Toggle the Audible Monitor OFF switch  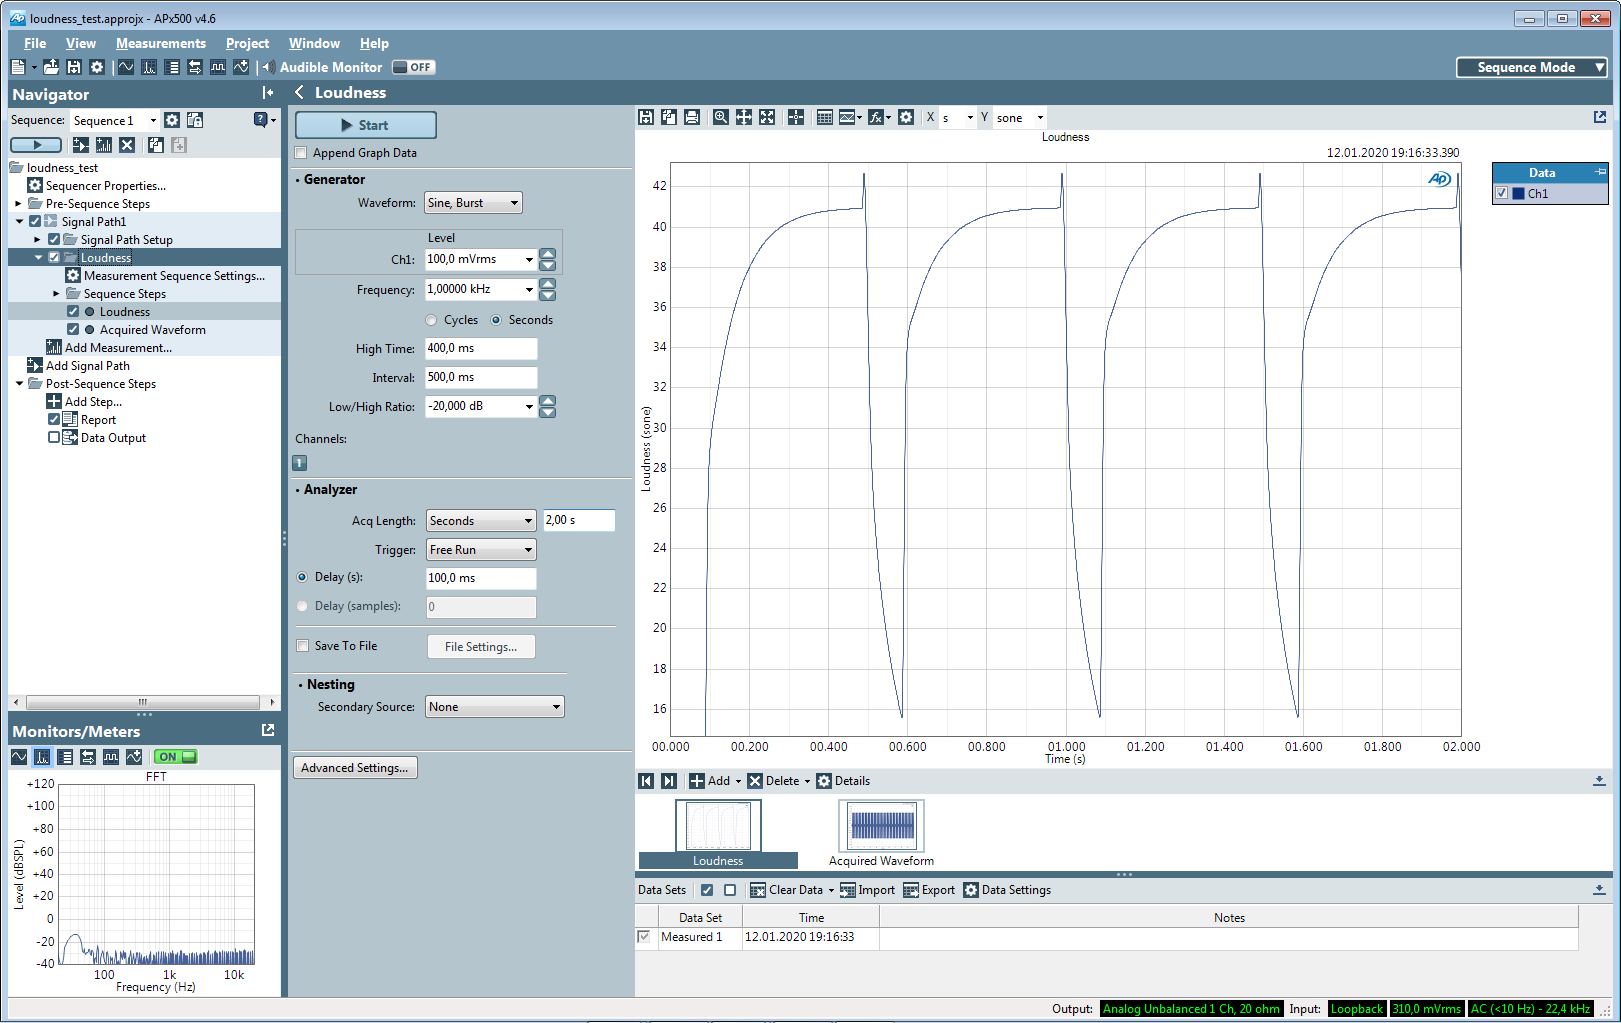(412, 67)
